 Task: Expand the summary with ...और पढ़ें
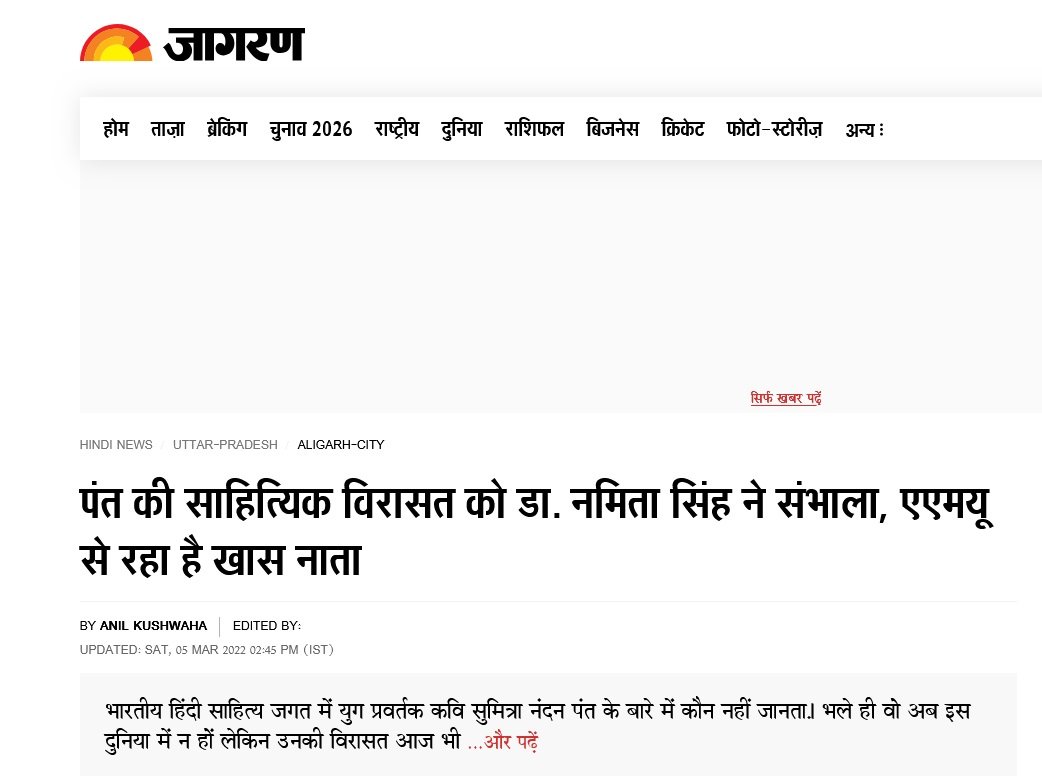[x=502, y=741]
